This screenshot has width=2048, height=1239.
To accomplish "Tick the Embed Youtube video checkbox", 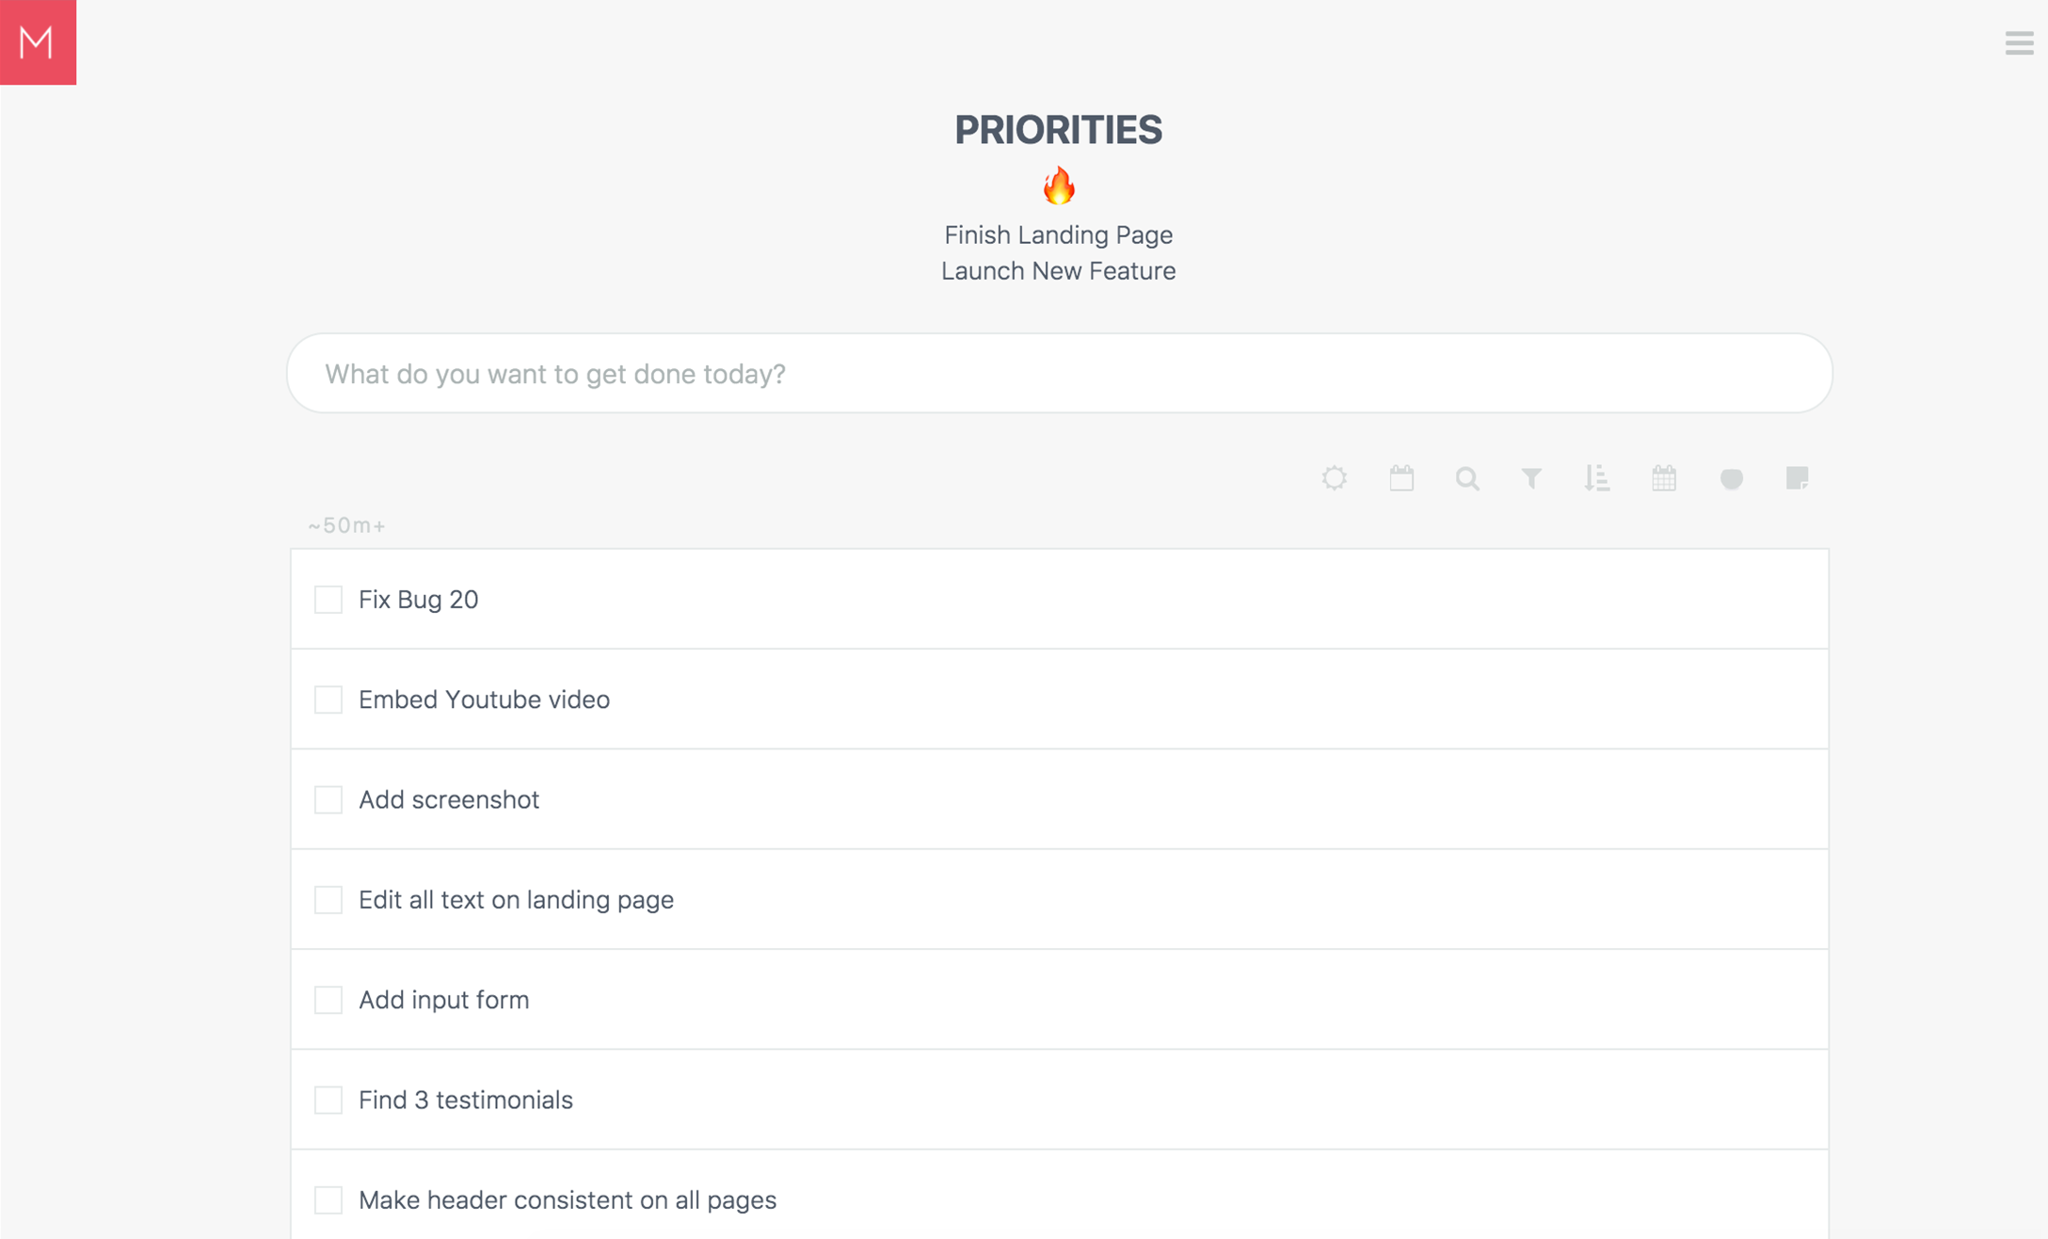I will [x=328, y=699].
